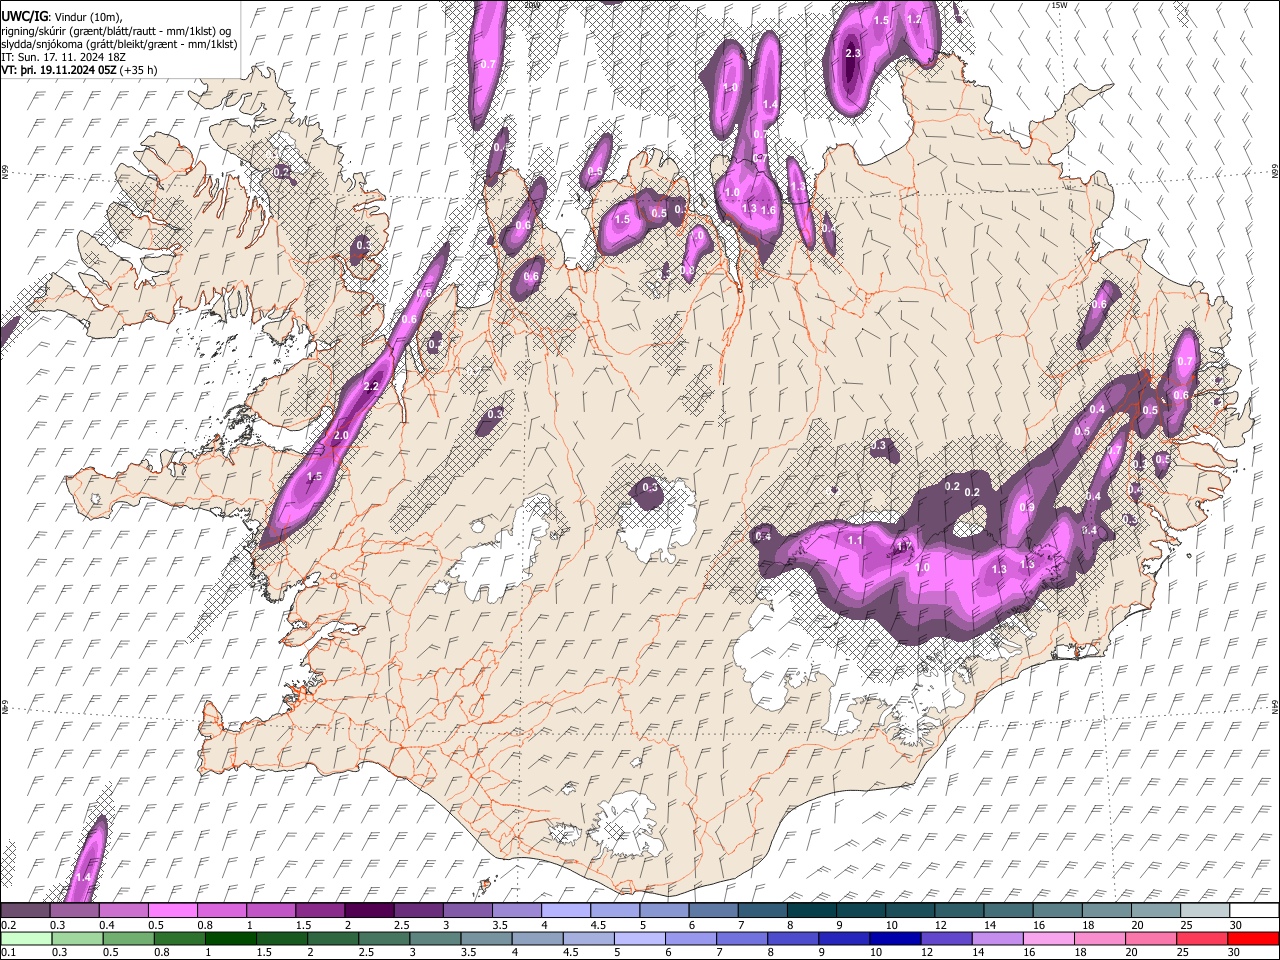Select the '1.2' precipitation value near the top
Screen dimensions: 1280x960
914,20
